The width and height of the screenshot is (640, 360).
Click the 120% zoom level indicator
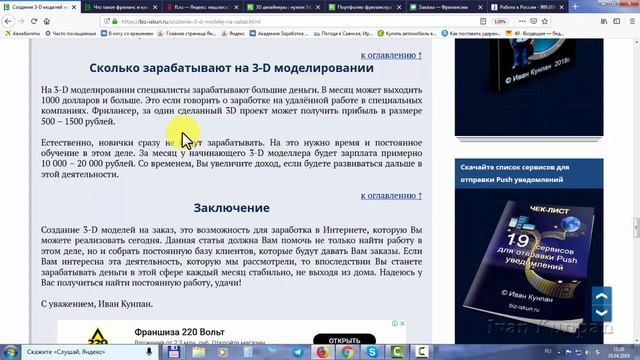(x=500, y=21)
